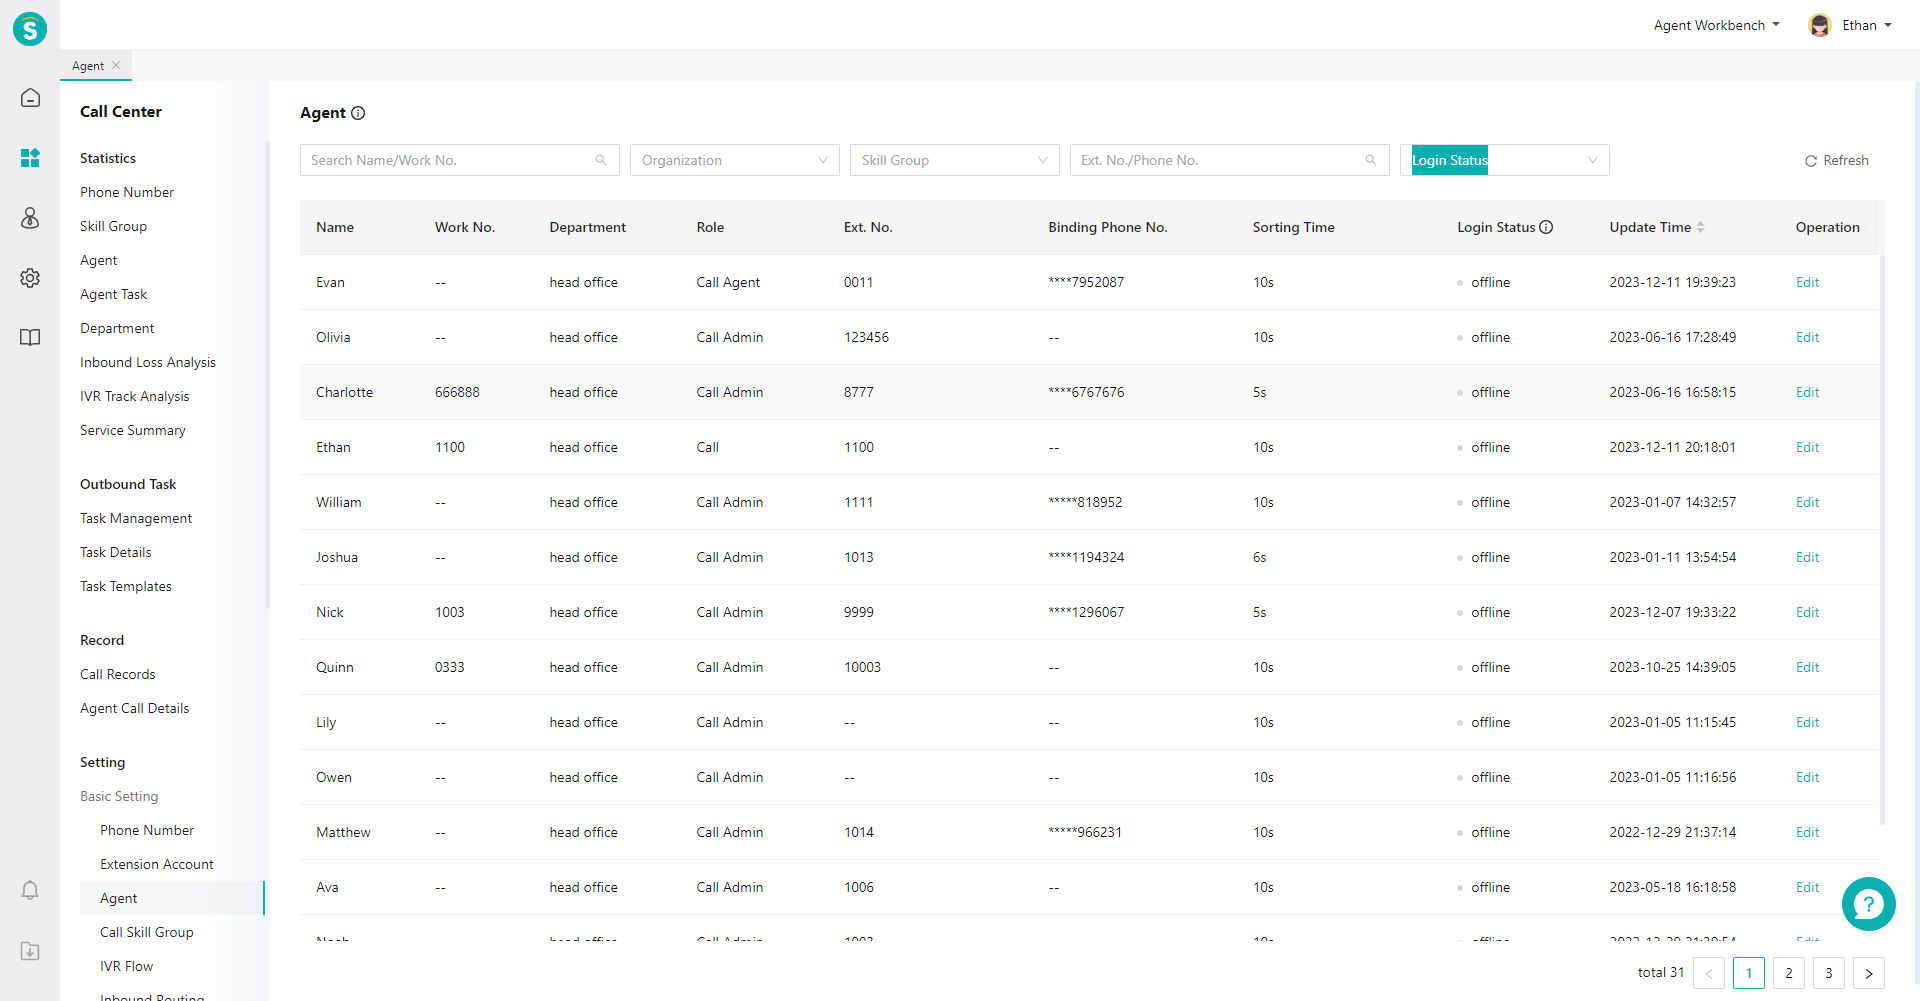Viewport: 1920px width, 1001px height.
Task: Click the info icon next to Login Status header
Action: coord(1546,227)
